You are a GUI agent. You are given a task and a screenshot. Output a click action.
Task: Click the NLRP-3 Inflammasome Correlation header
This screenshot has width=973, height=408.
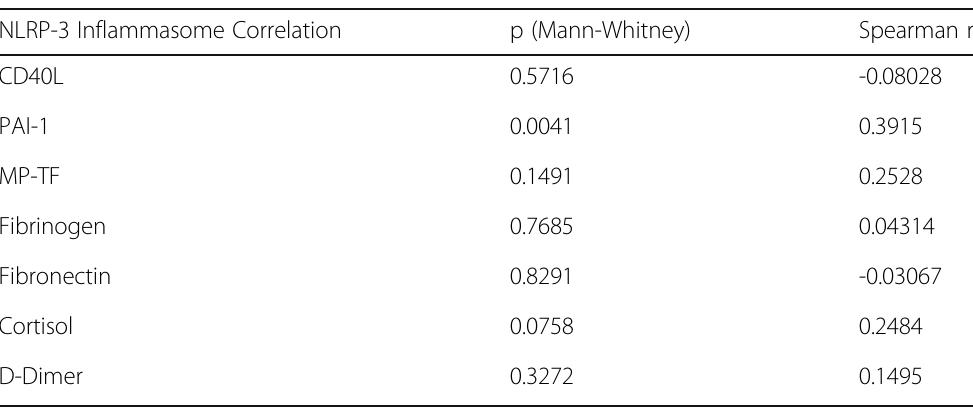pos(171,31)
